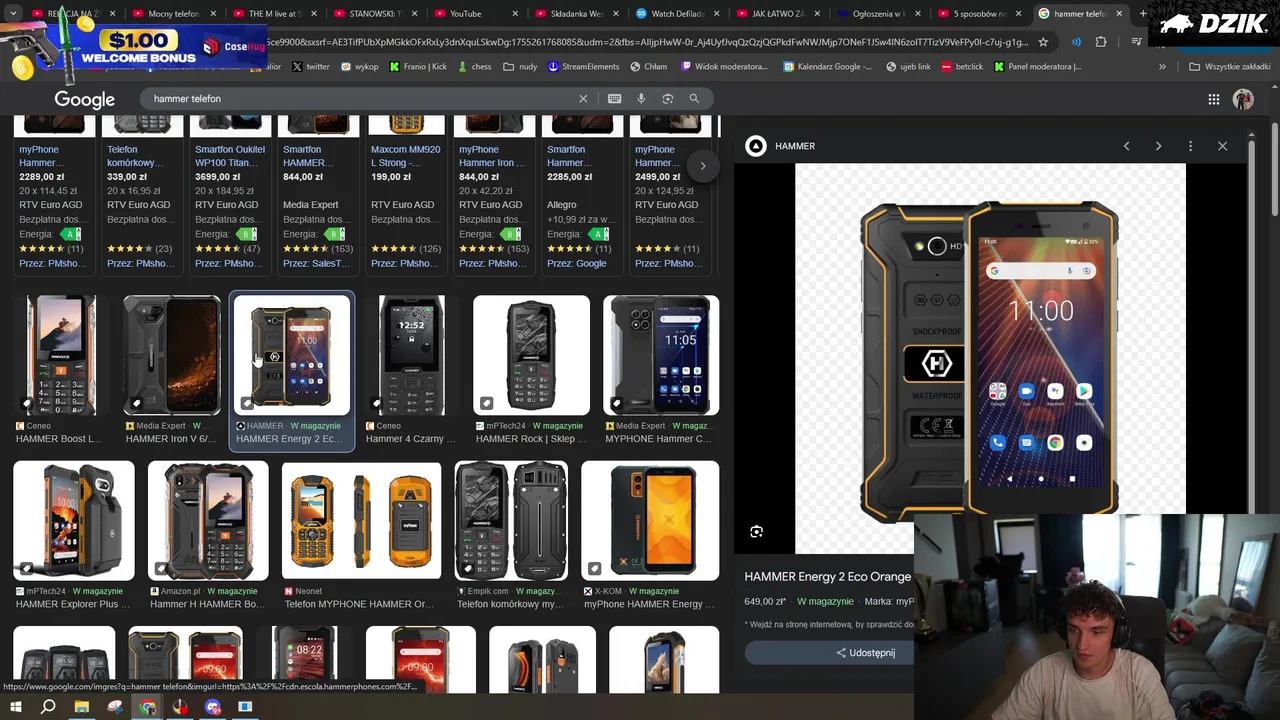Start voice search with the microphone icon
Screen dimensions: 1280x720
[x=641, y=99]
